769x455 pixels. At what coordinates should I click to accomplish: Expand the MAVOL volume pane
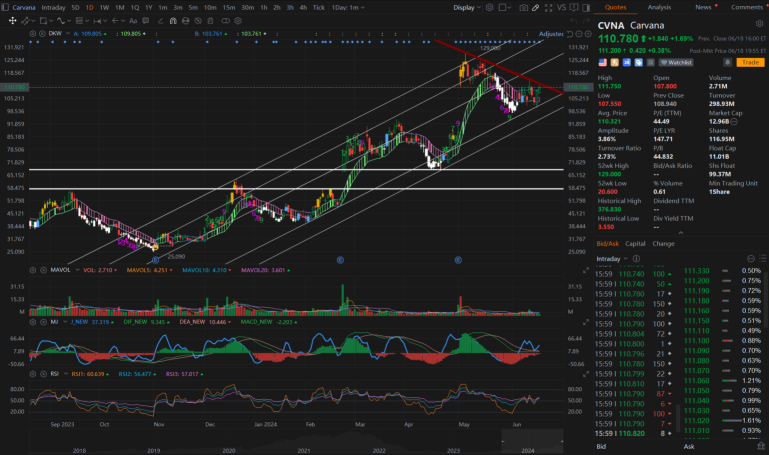tap(586, 270)
